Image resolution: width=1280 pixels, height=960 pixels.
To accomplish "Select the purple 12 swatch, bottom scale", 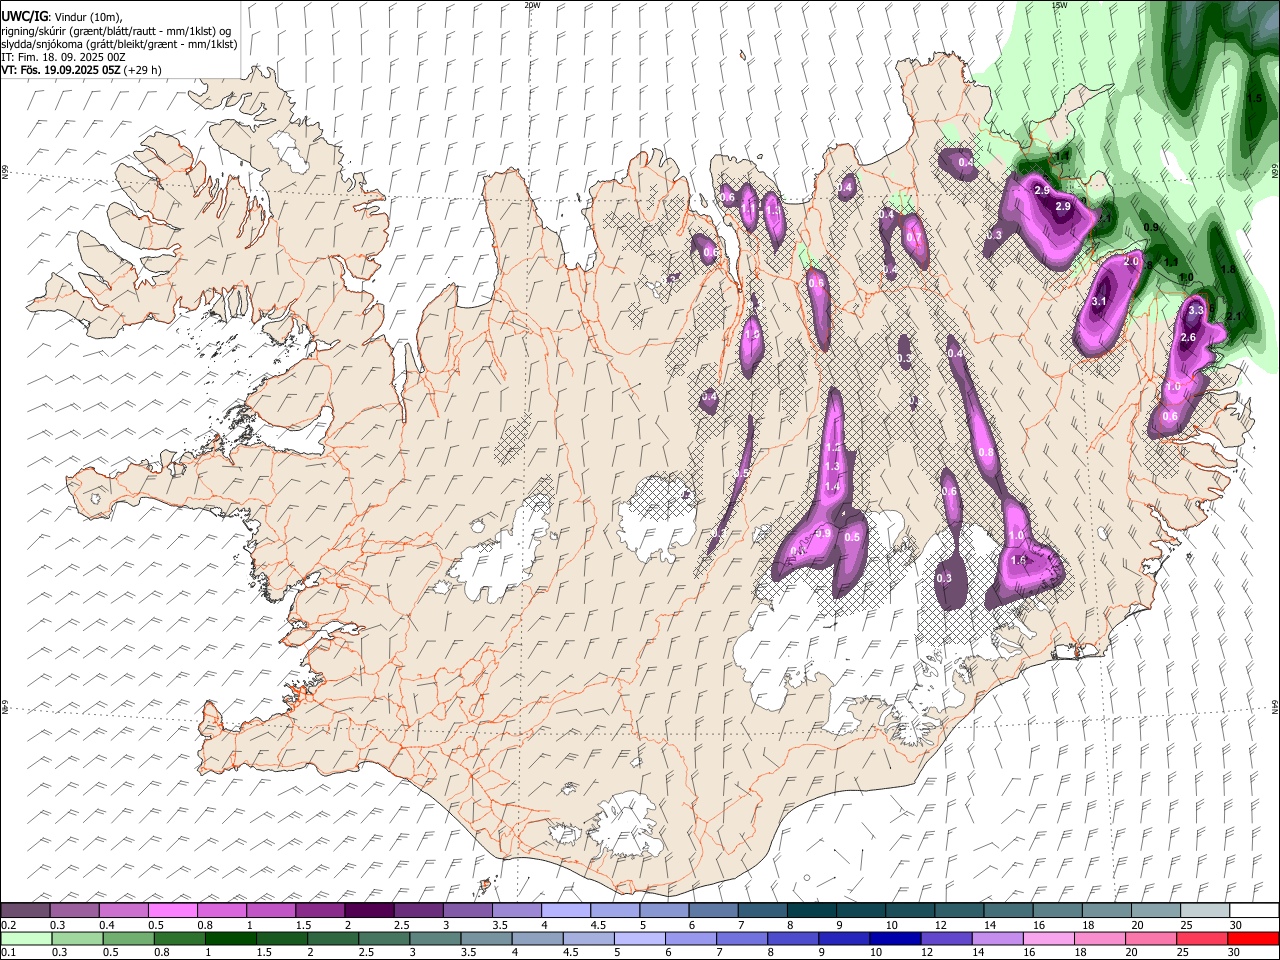I will [946, 938].
